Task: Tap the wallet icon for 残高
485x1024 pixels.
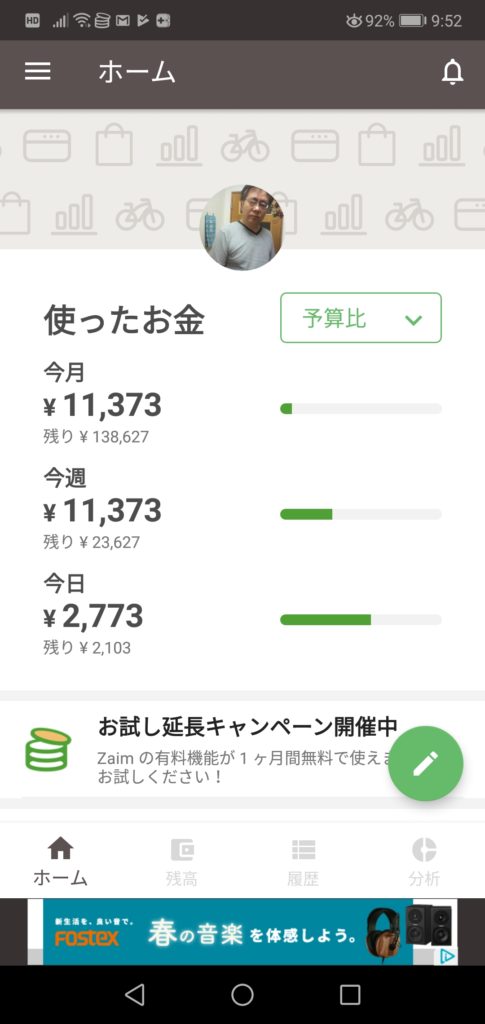Action: [x=182, y=849]
